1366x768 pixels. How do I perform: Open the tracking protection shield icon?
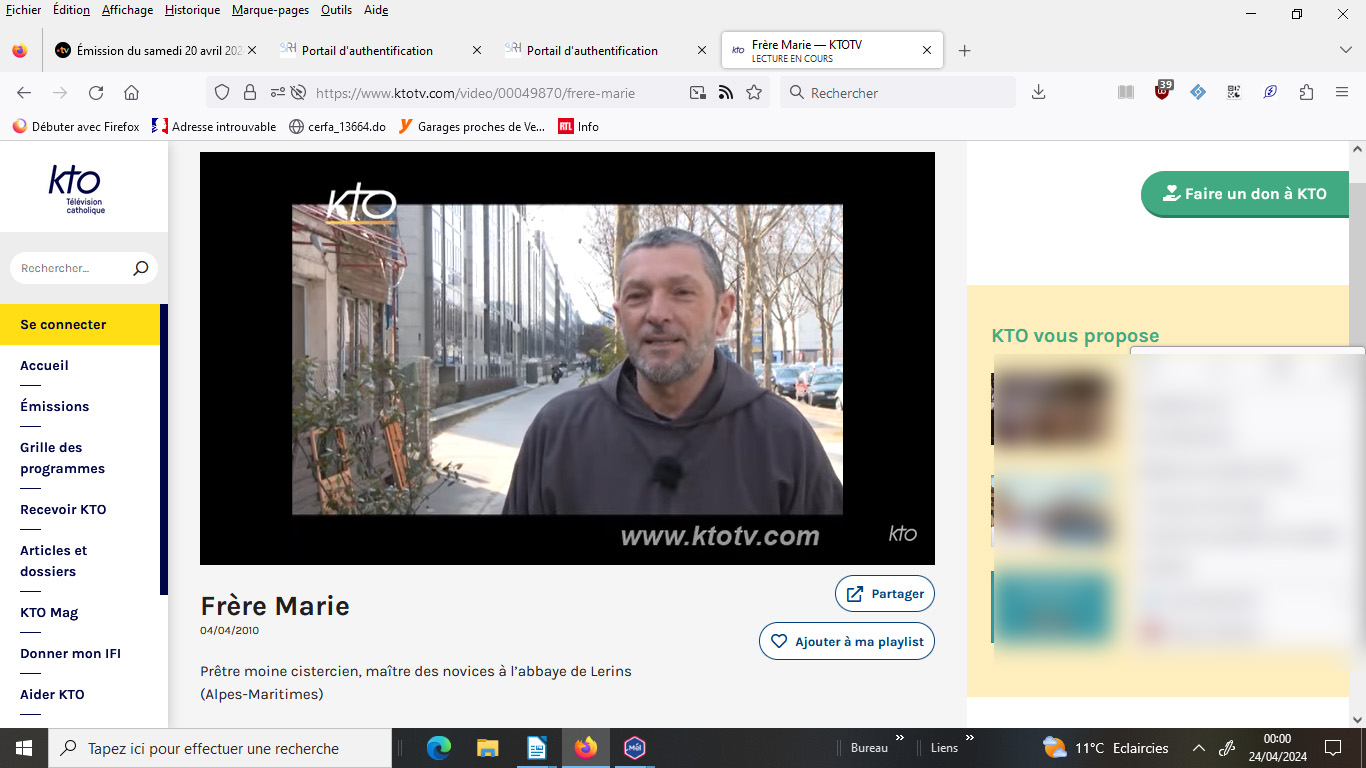click(x=222, y=92)
